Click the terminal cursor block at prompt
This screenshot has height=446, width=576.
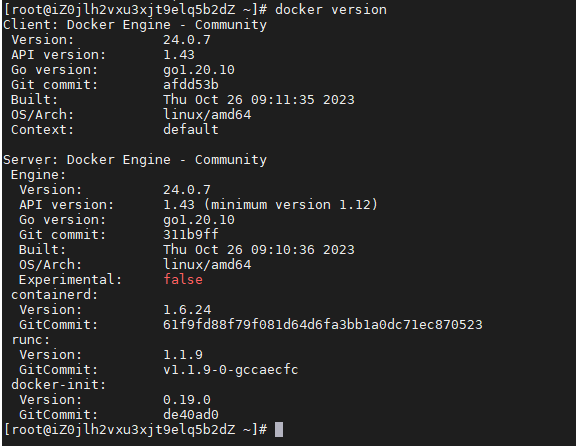[279, 429]
